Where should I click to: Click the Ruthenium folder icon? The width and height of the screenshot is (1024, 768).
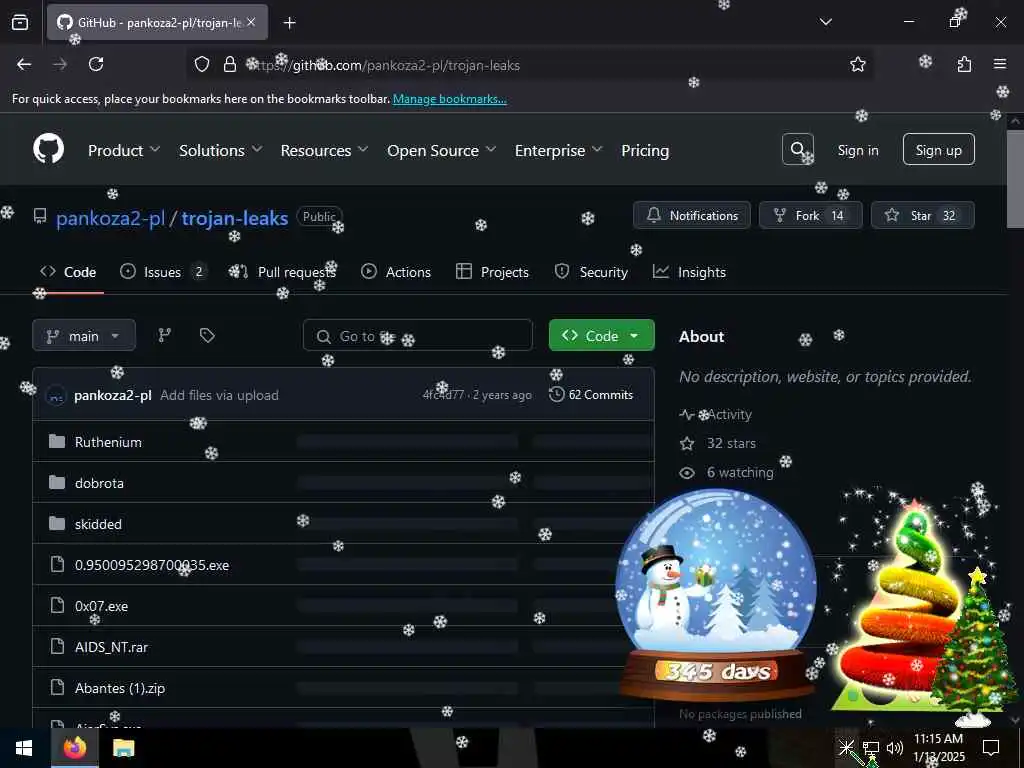(x=57, y=441)
